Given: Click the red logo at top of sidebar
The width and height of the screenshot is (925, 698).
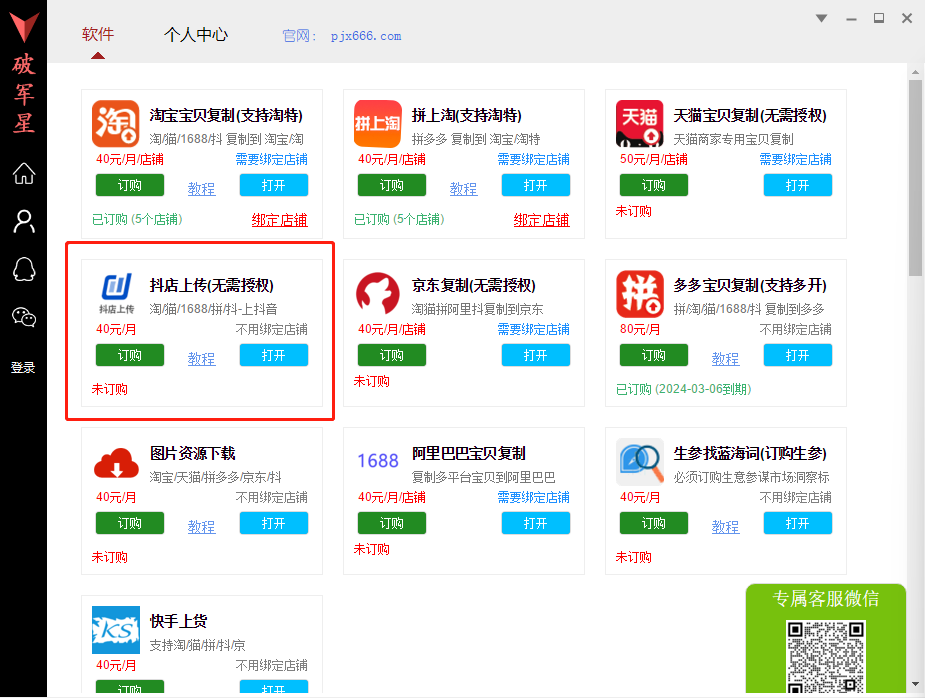Looking at the screenshot, I should [x=24, y=27].
